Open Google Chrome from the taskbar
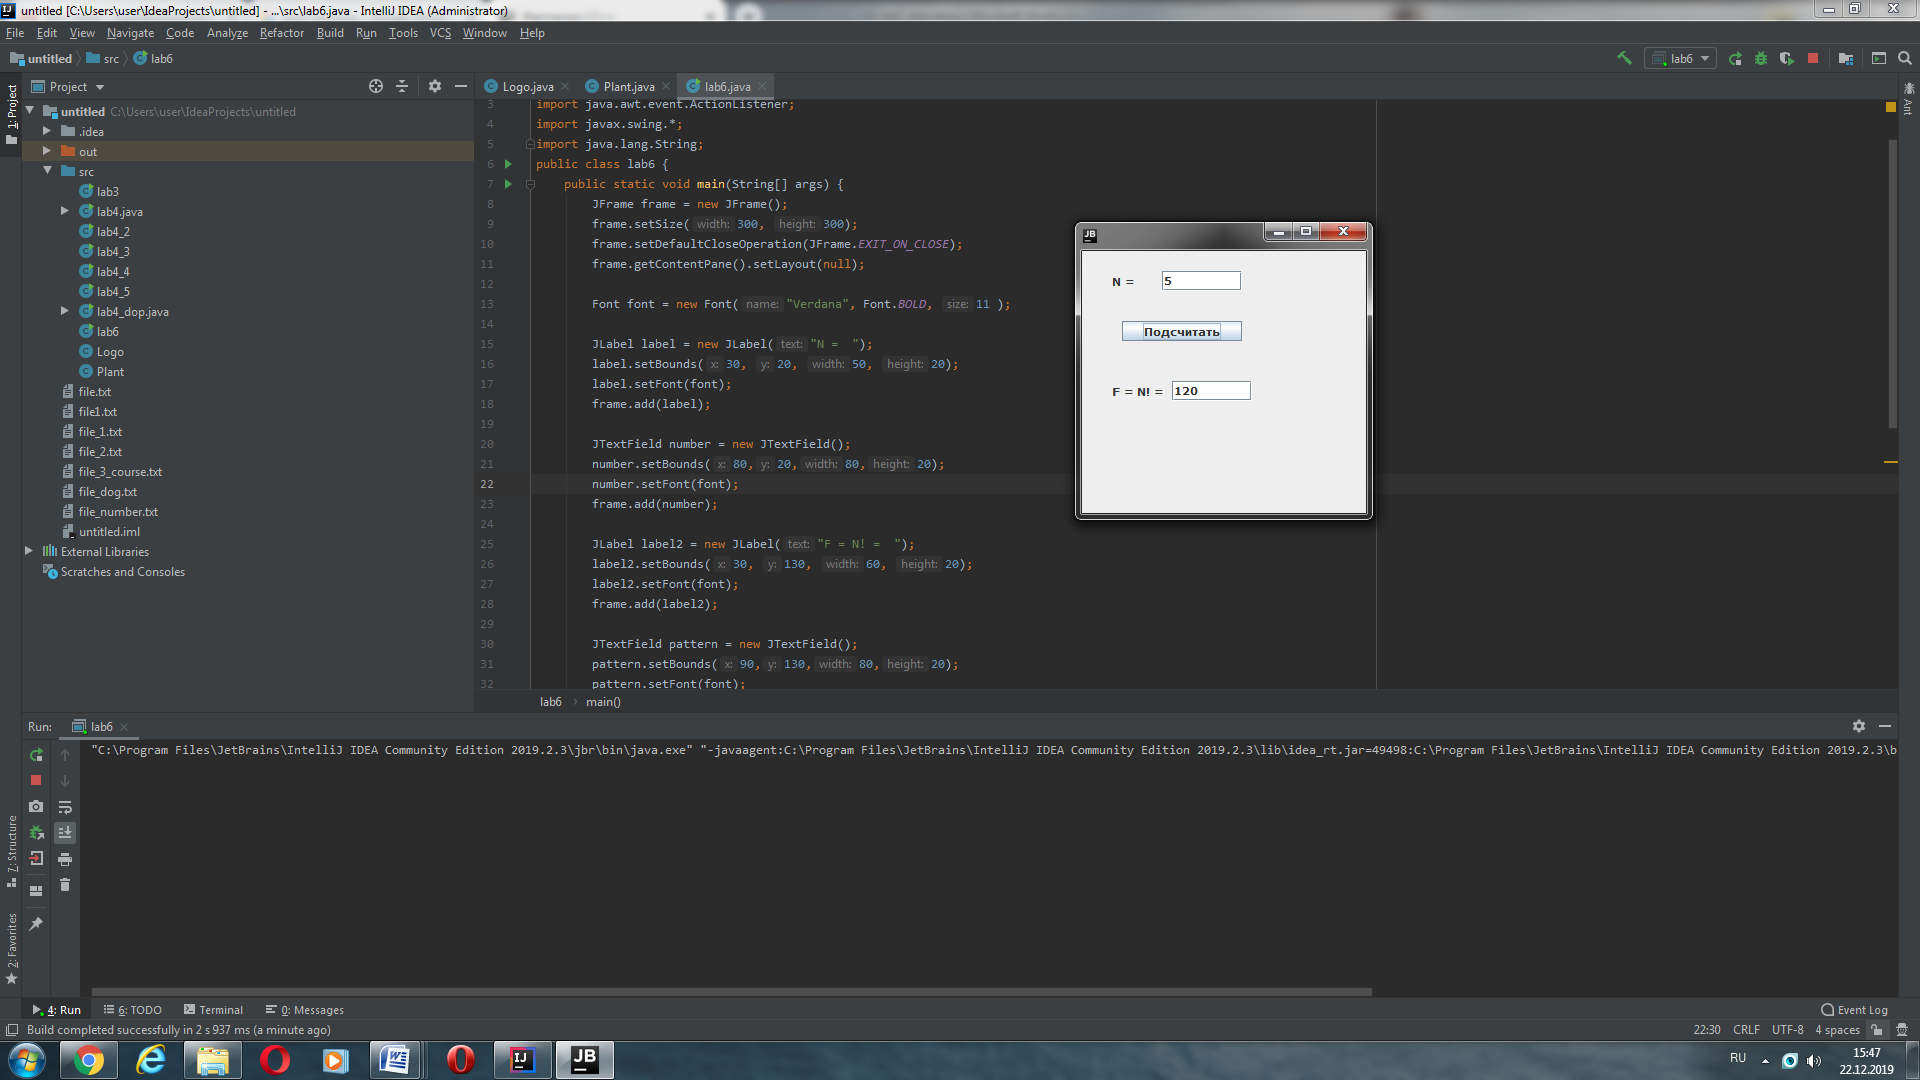1920x1080 pixels. point(88,1060)
